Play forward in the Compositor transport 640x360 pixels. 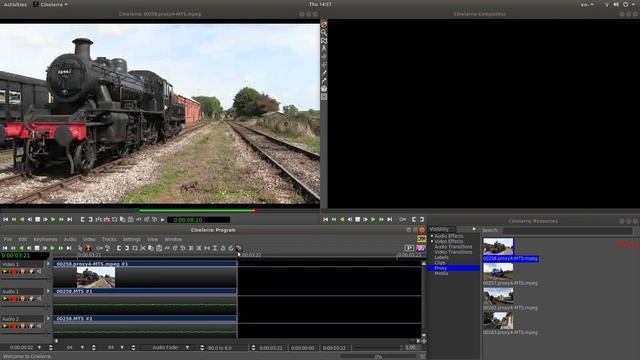click(x=373, y=220)
